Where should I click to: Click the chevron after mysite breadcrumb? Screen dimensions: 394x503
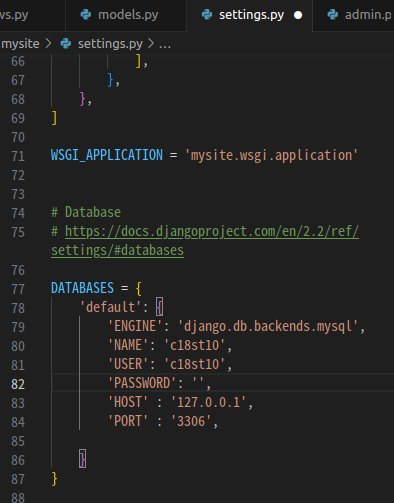(x=48, y=43)
